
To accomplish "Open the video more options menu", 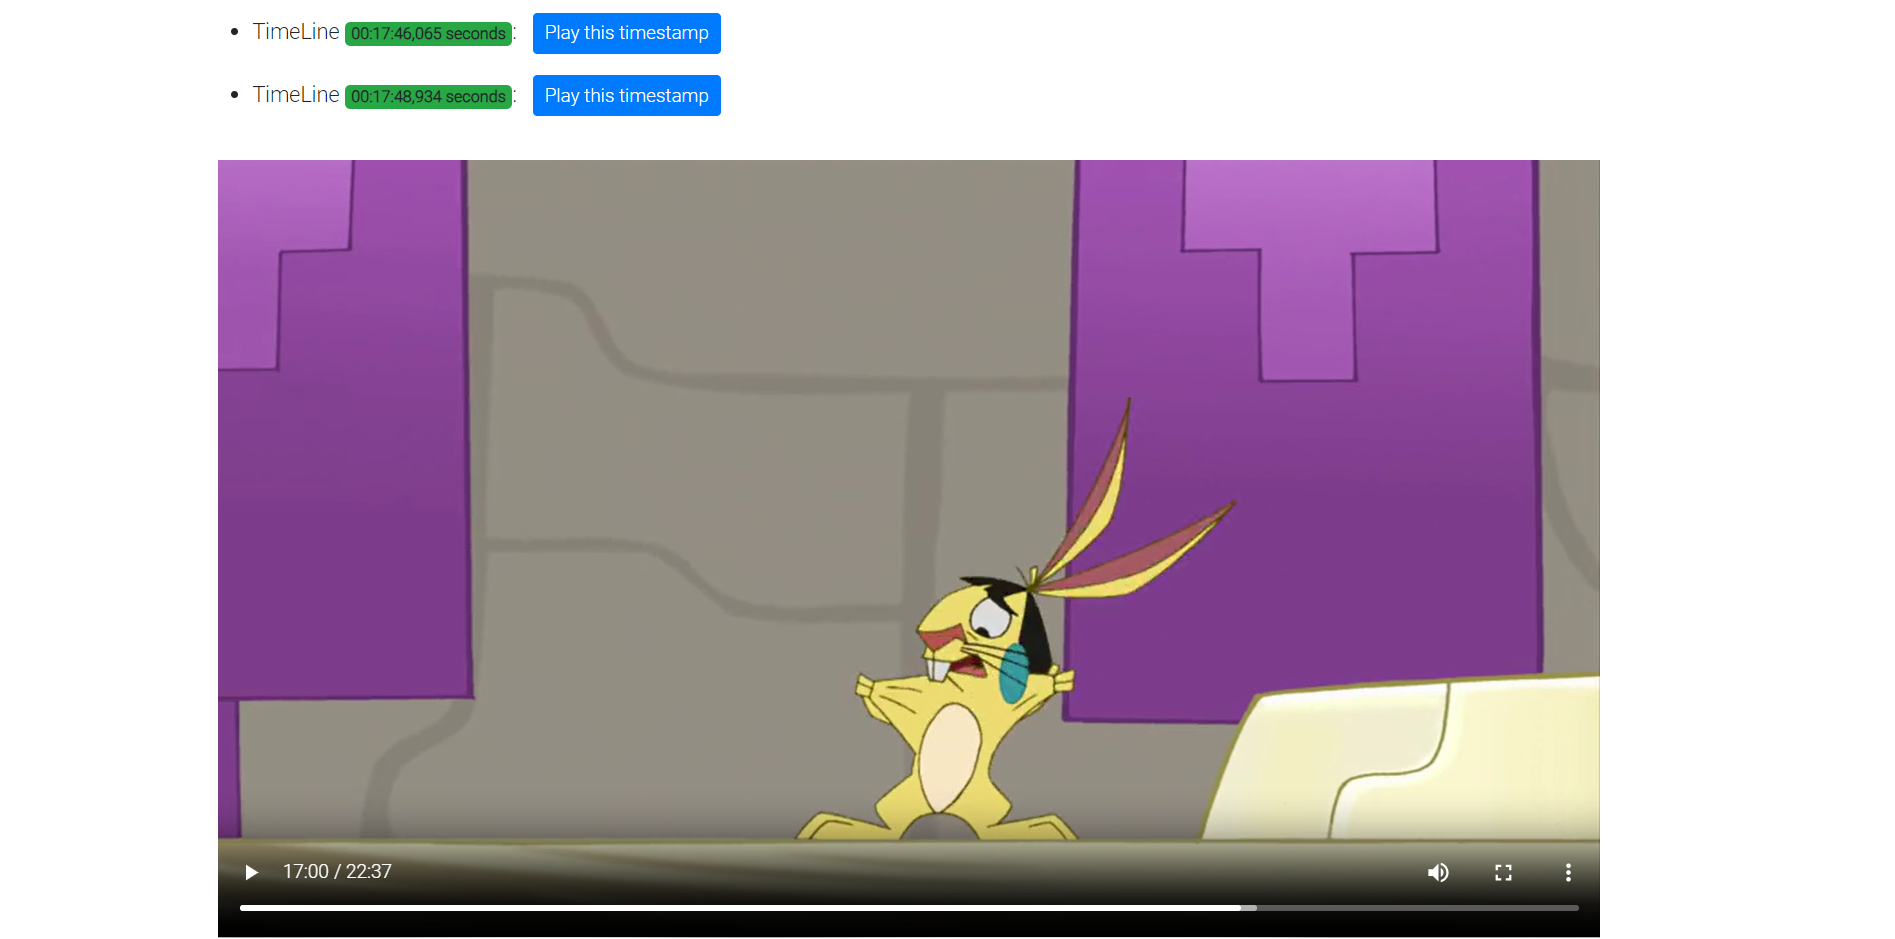I will (x=1568, y=872).
